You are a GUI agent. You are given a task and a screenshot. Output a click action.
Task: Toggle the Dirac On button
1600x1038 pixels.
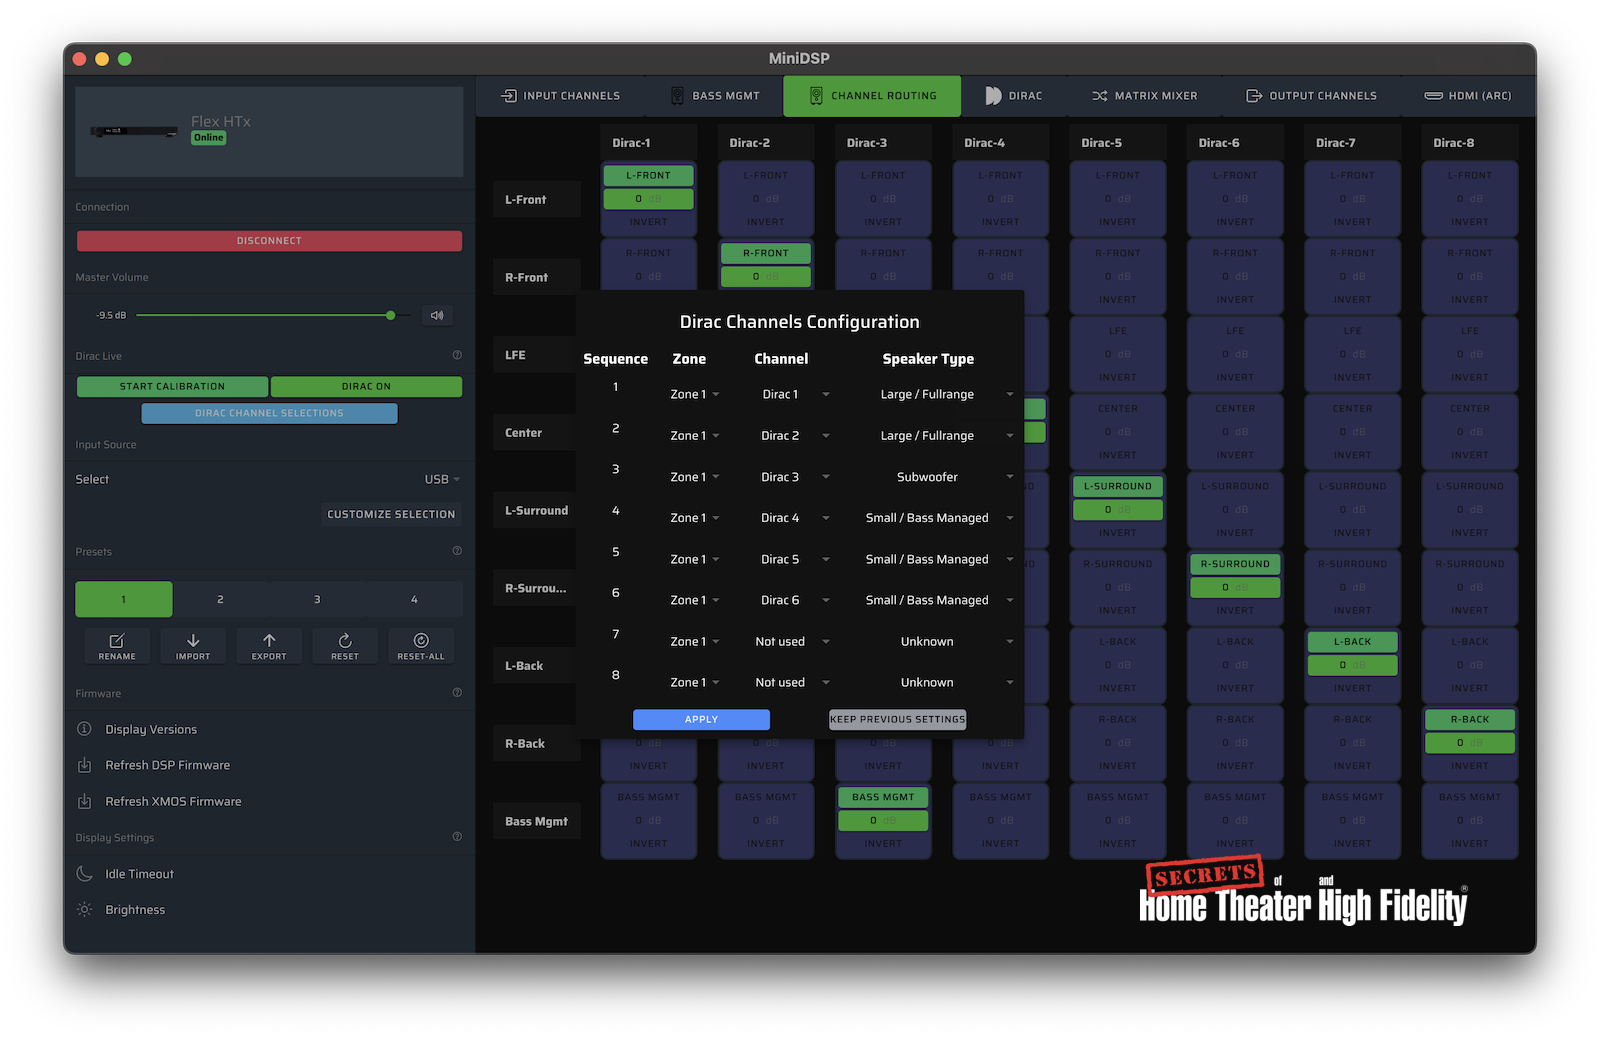pyautogui.click(x=366, y=386)
